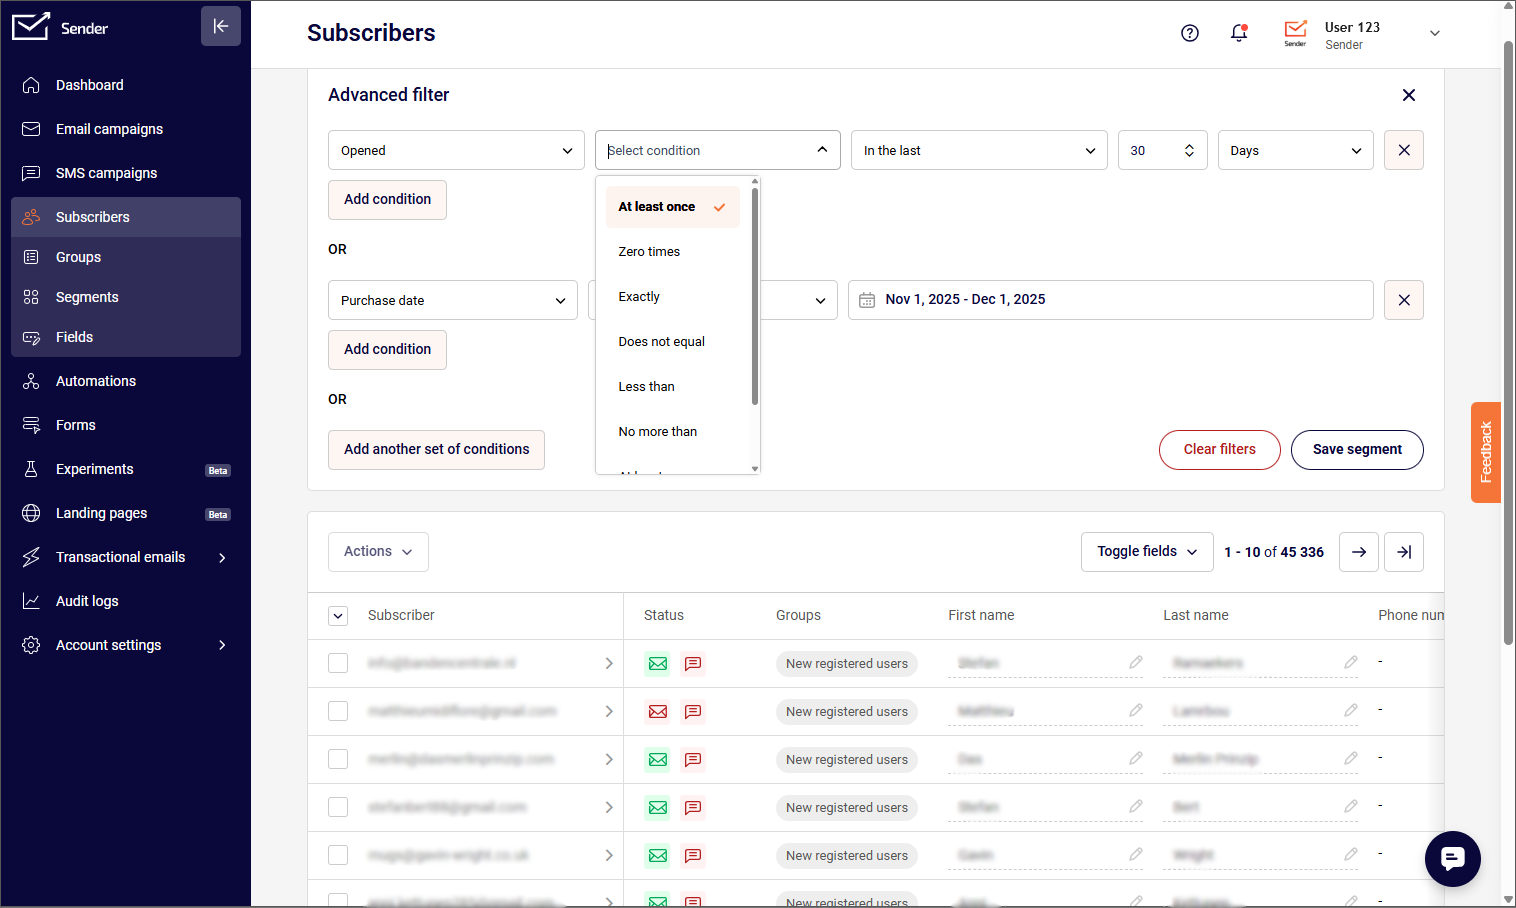The image size is (1516, 908).
Task: Open the Actions dropdown
Action: pos(378,551)
